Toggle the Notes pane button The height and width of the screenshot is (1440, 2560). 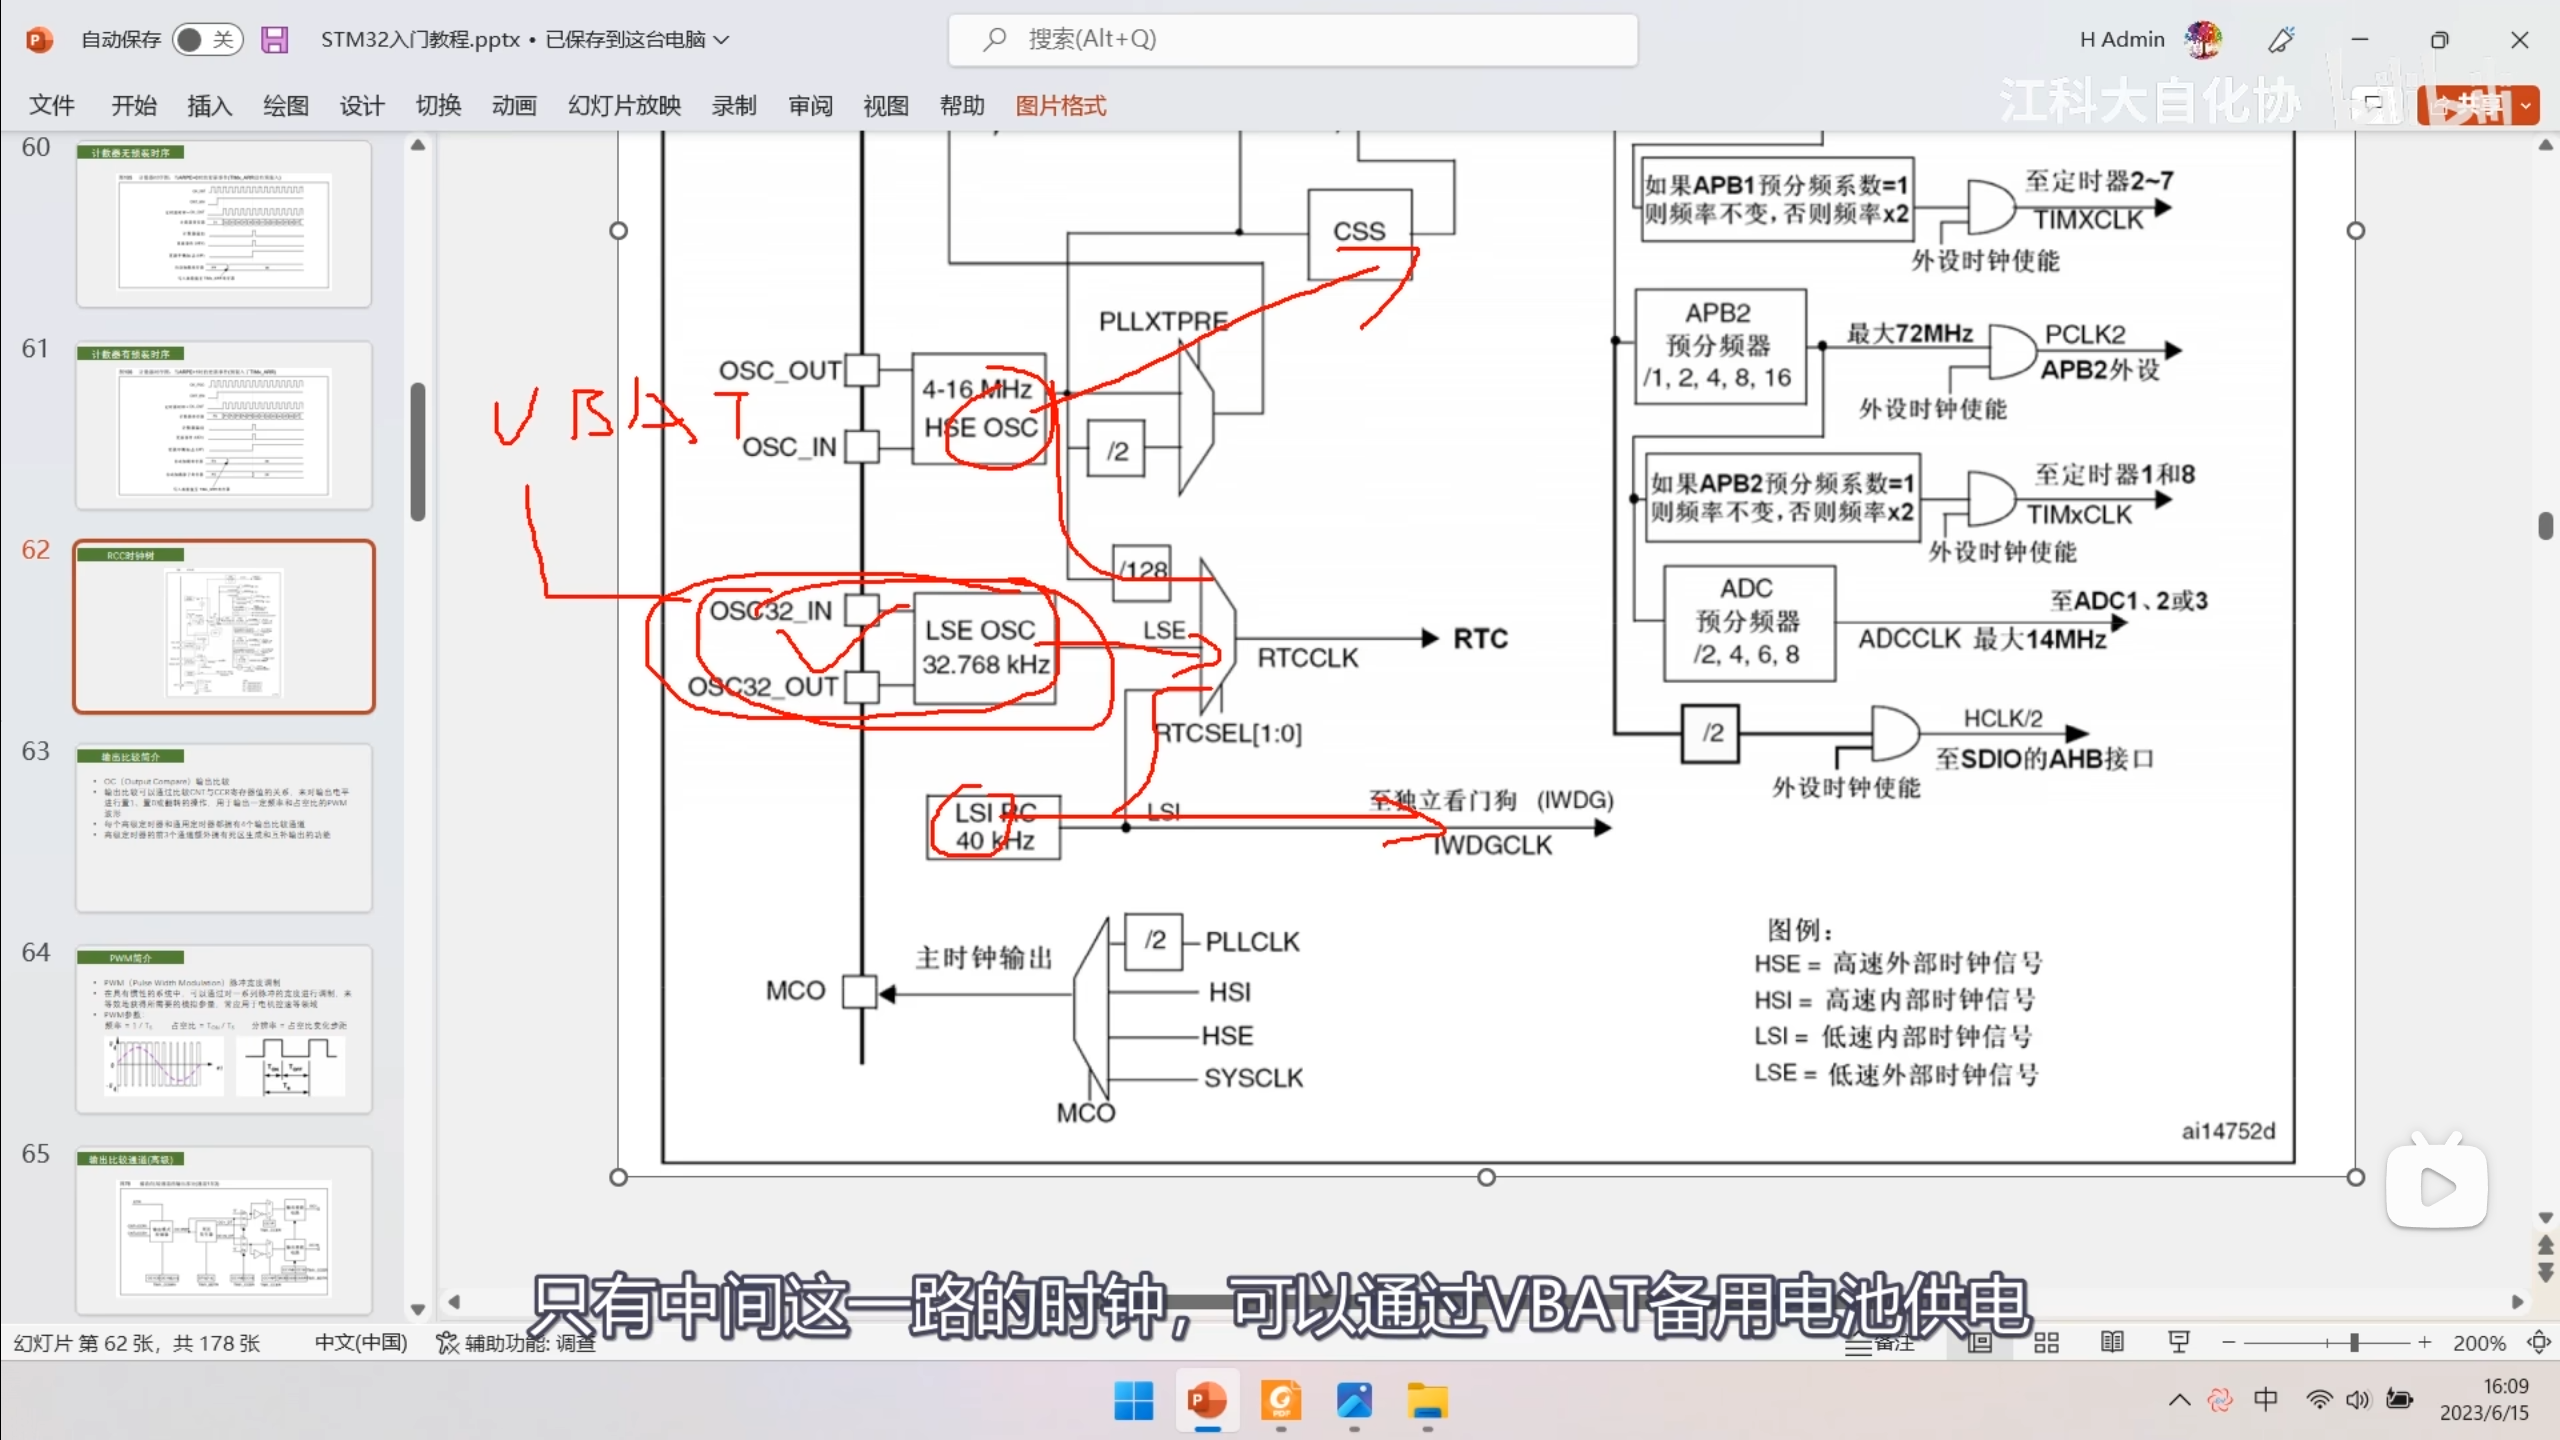pyautogui.click(x=1880, y=1343)
